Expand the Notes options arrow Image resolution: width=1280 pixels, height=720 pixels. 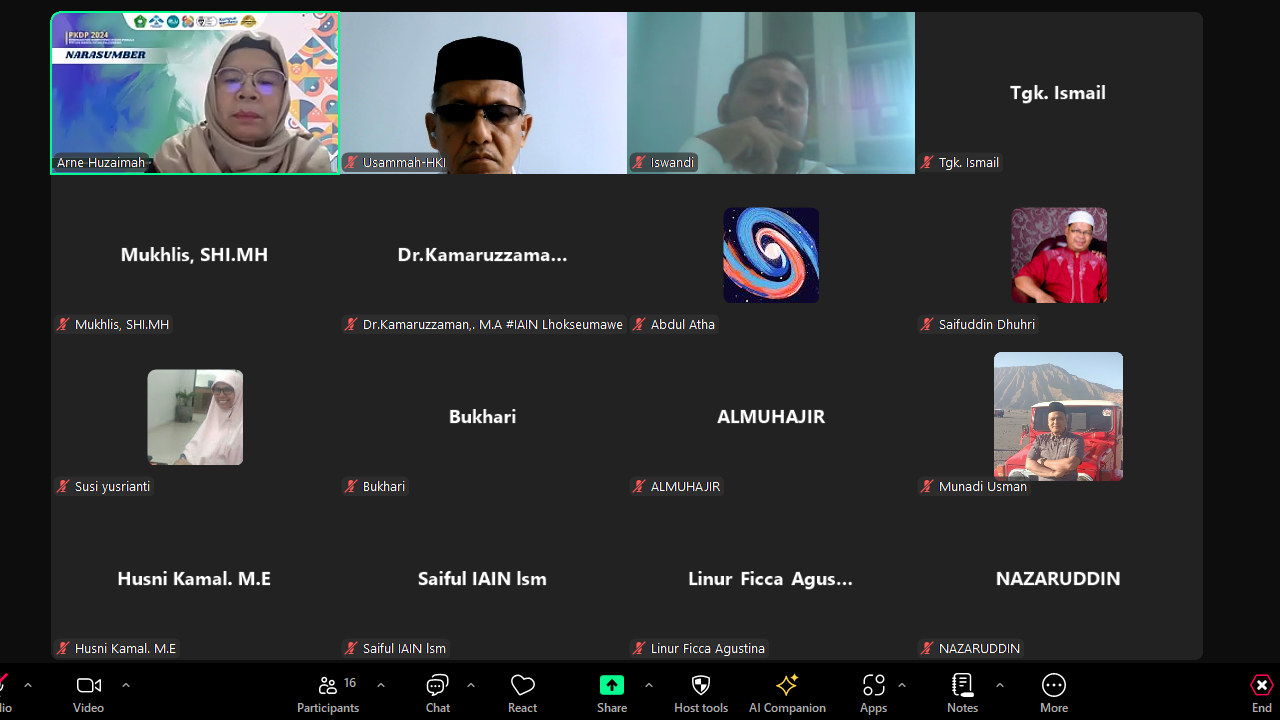1000,685
